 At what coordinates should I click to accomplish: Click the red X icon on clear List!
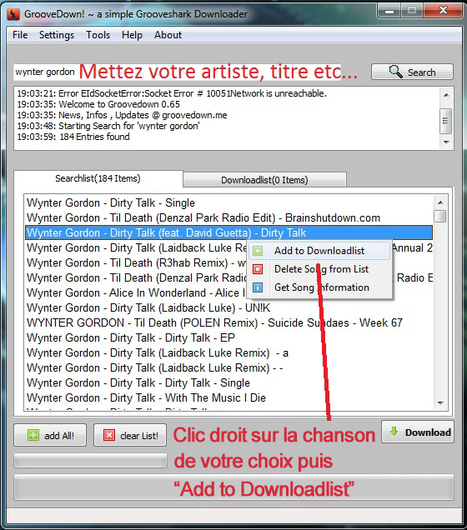point(109,435)
